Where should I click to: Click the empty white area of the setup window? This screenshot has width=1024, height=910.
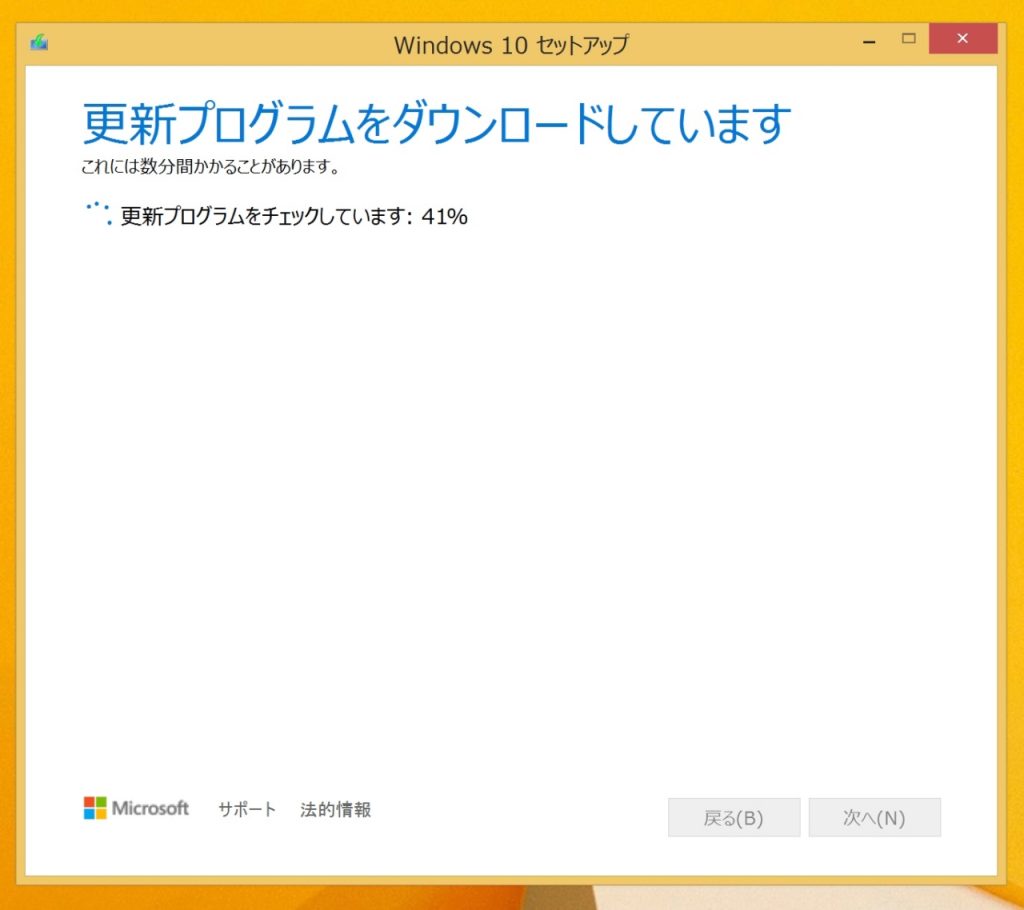point(512,500)
